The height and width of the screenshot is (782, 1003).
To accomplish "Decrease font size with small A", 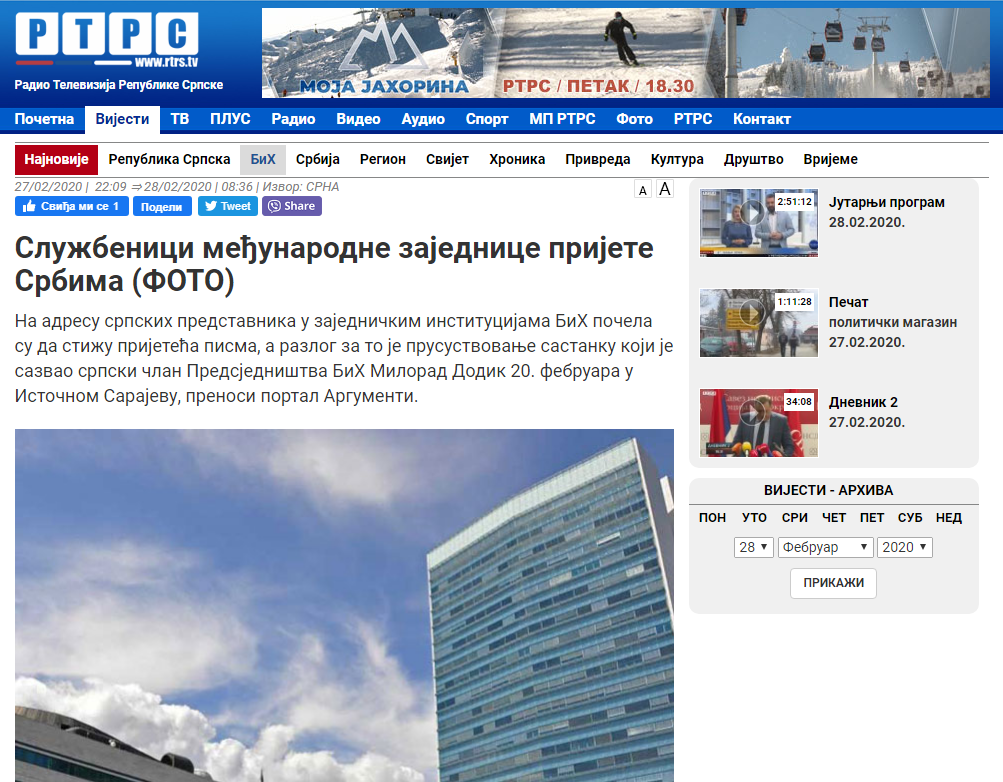I will (643, 190).
